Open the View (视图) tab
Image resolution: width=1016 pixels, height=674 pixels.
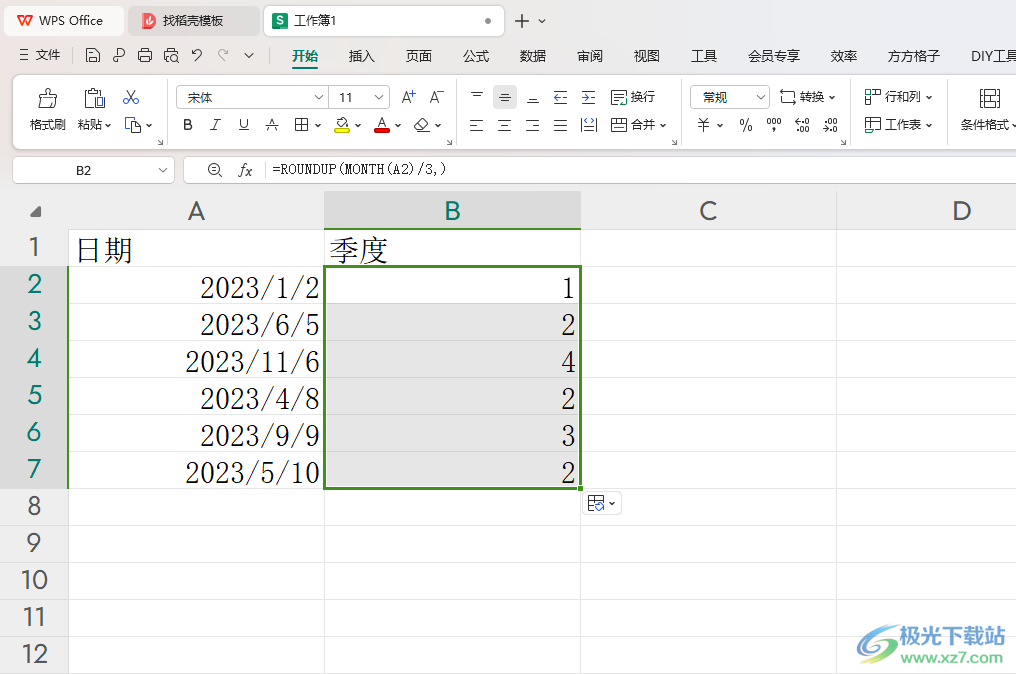pyautogui.click(x=647, y=56)
